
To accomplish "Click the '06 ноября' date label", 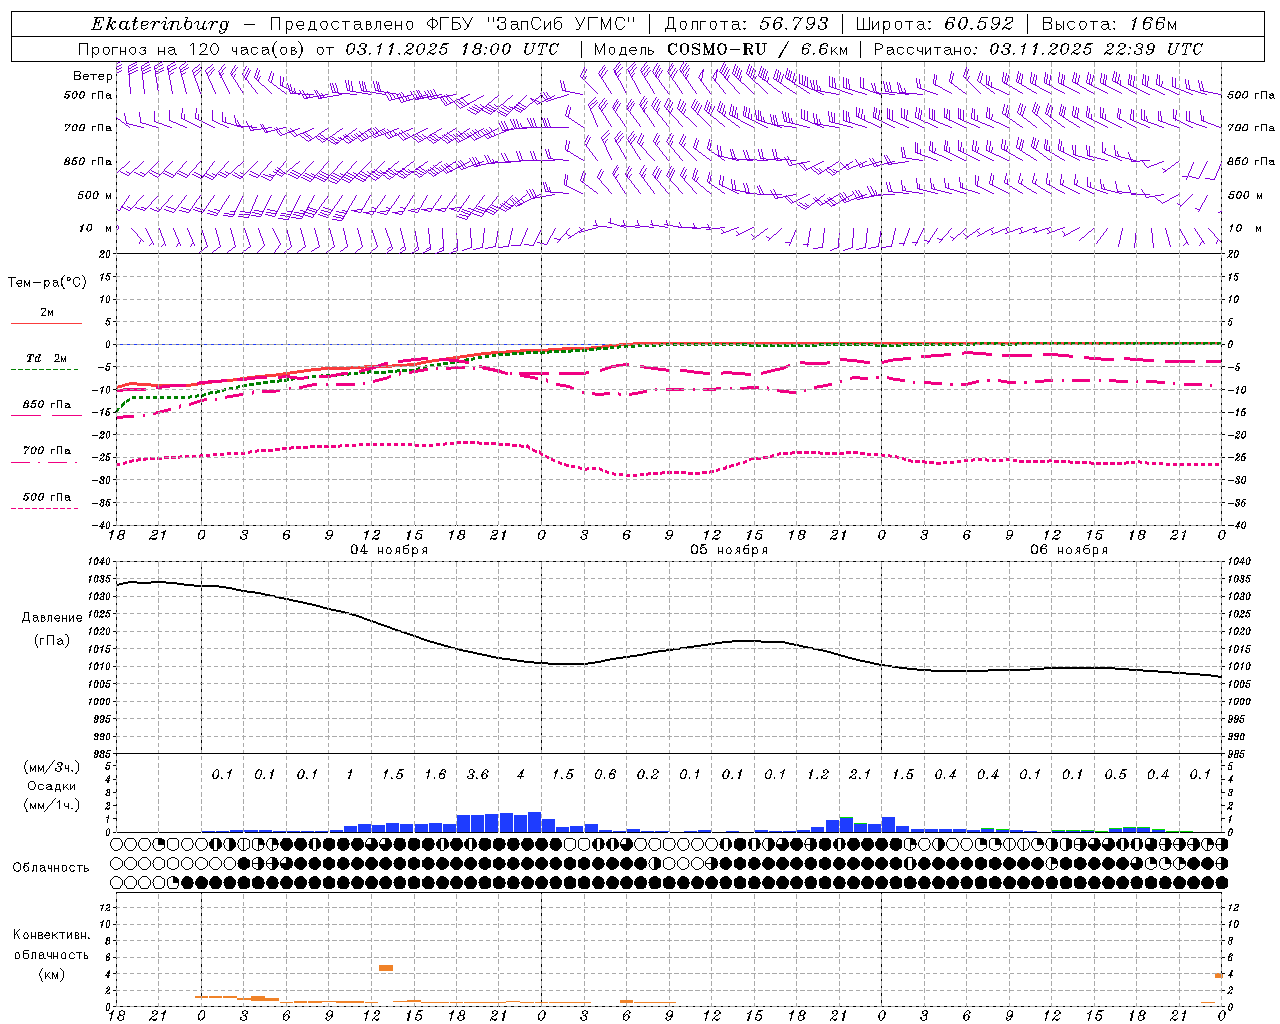I will click(1069, 550).
